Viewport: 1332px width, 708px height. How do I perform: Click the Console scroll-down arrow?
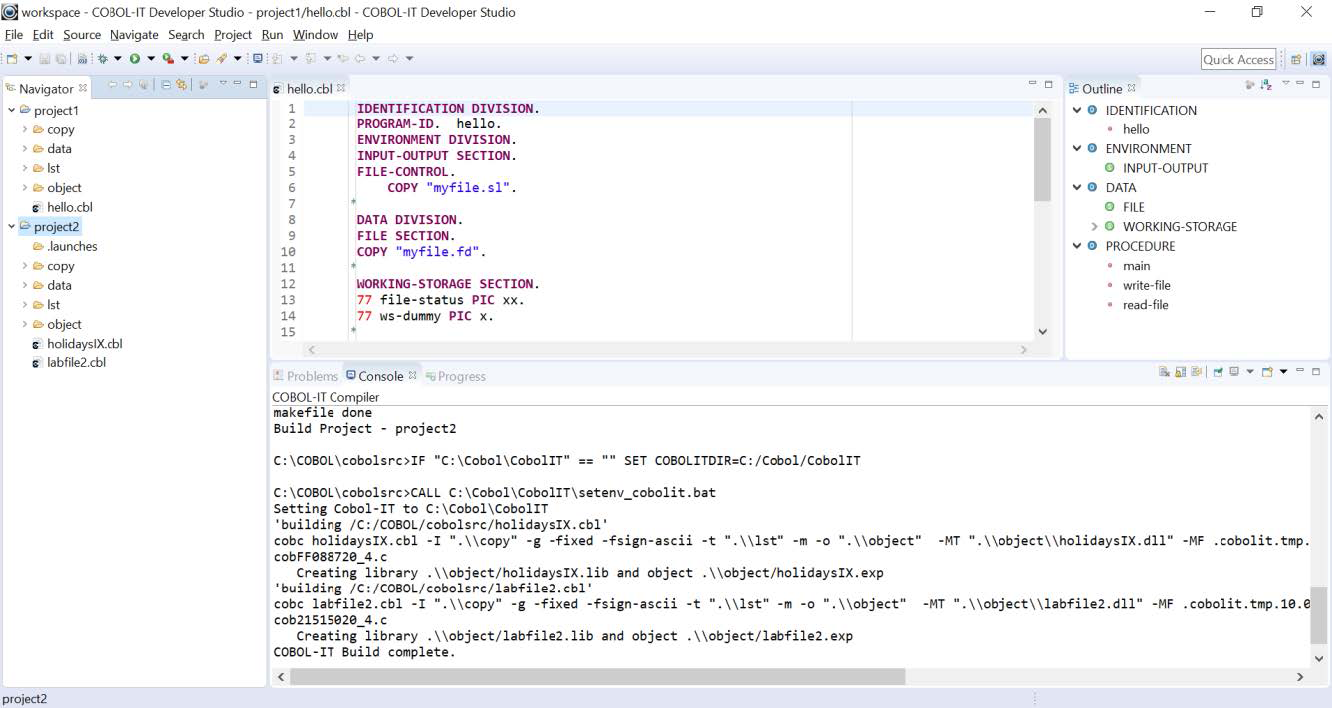pos(1319,659)
